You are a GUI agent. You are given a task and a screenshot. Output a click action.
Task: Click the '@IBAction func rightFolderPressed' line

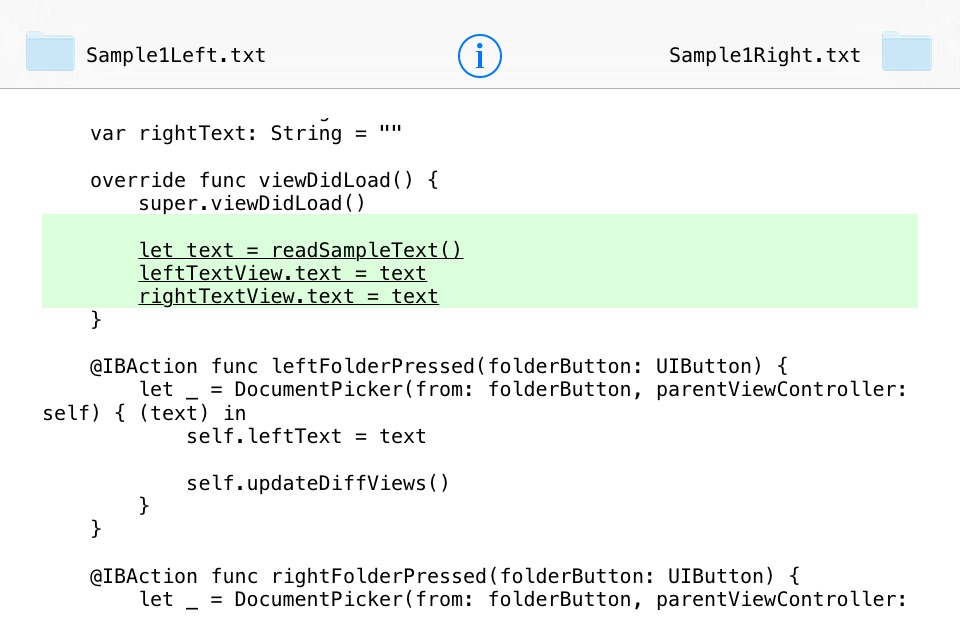(x=444, y=576)
